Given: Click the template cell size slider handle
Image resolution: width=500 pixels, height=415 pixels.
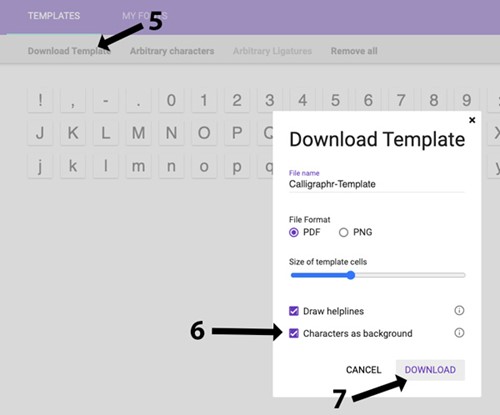Looking at the screenshot, I should click(350, 275).
